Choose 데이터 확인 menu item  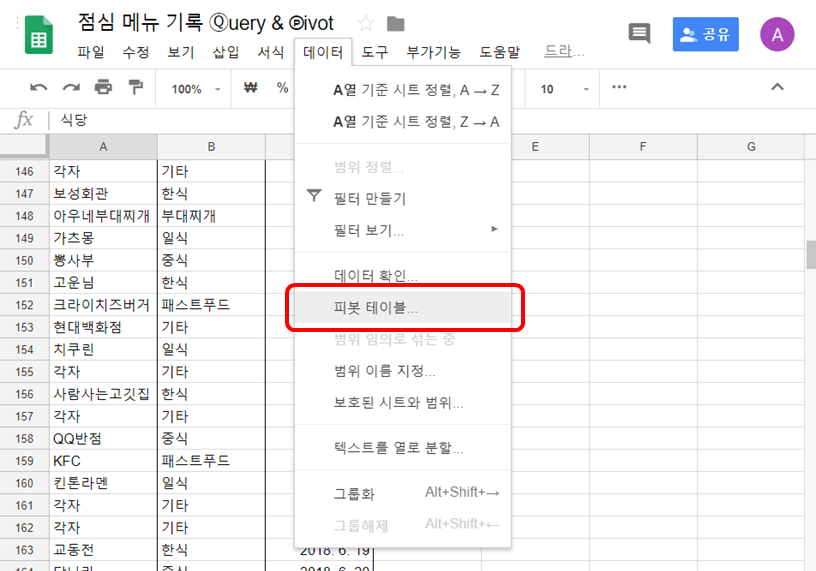pos(403,275)
